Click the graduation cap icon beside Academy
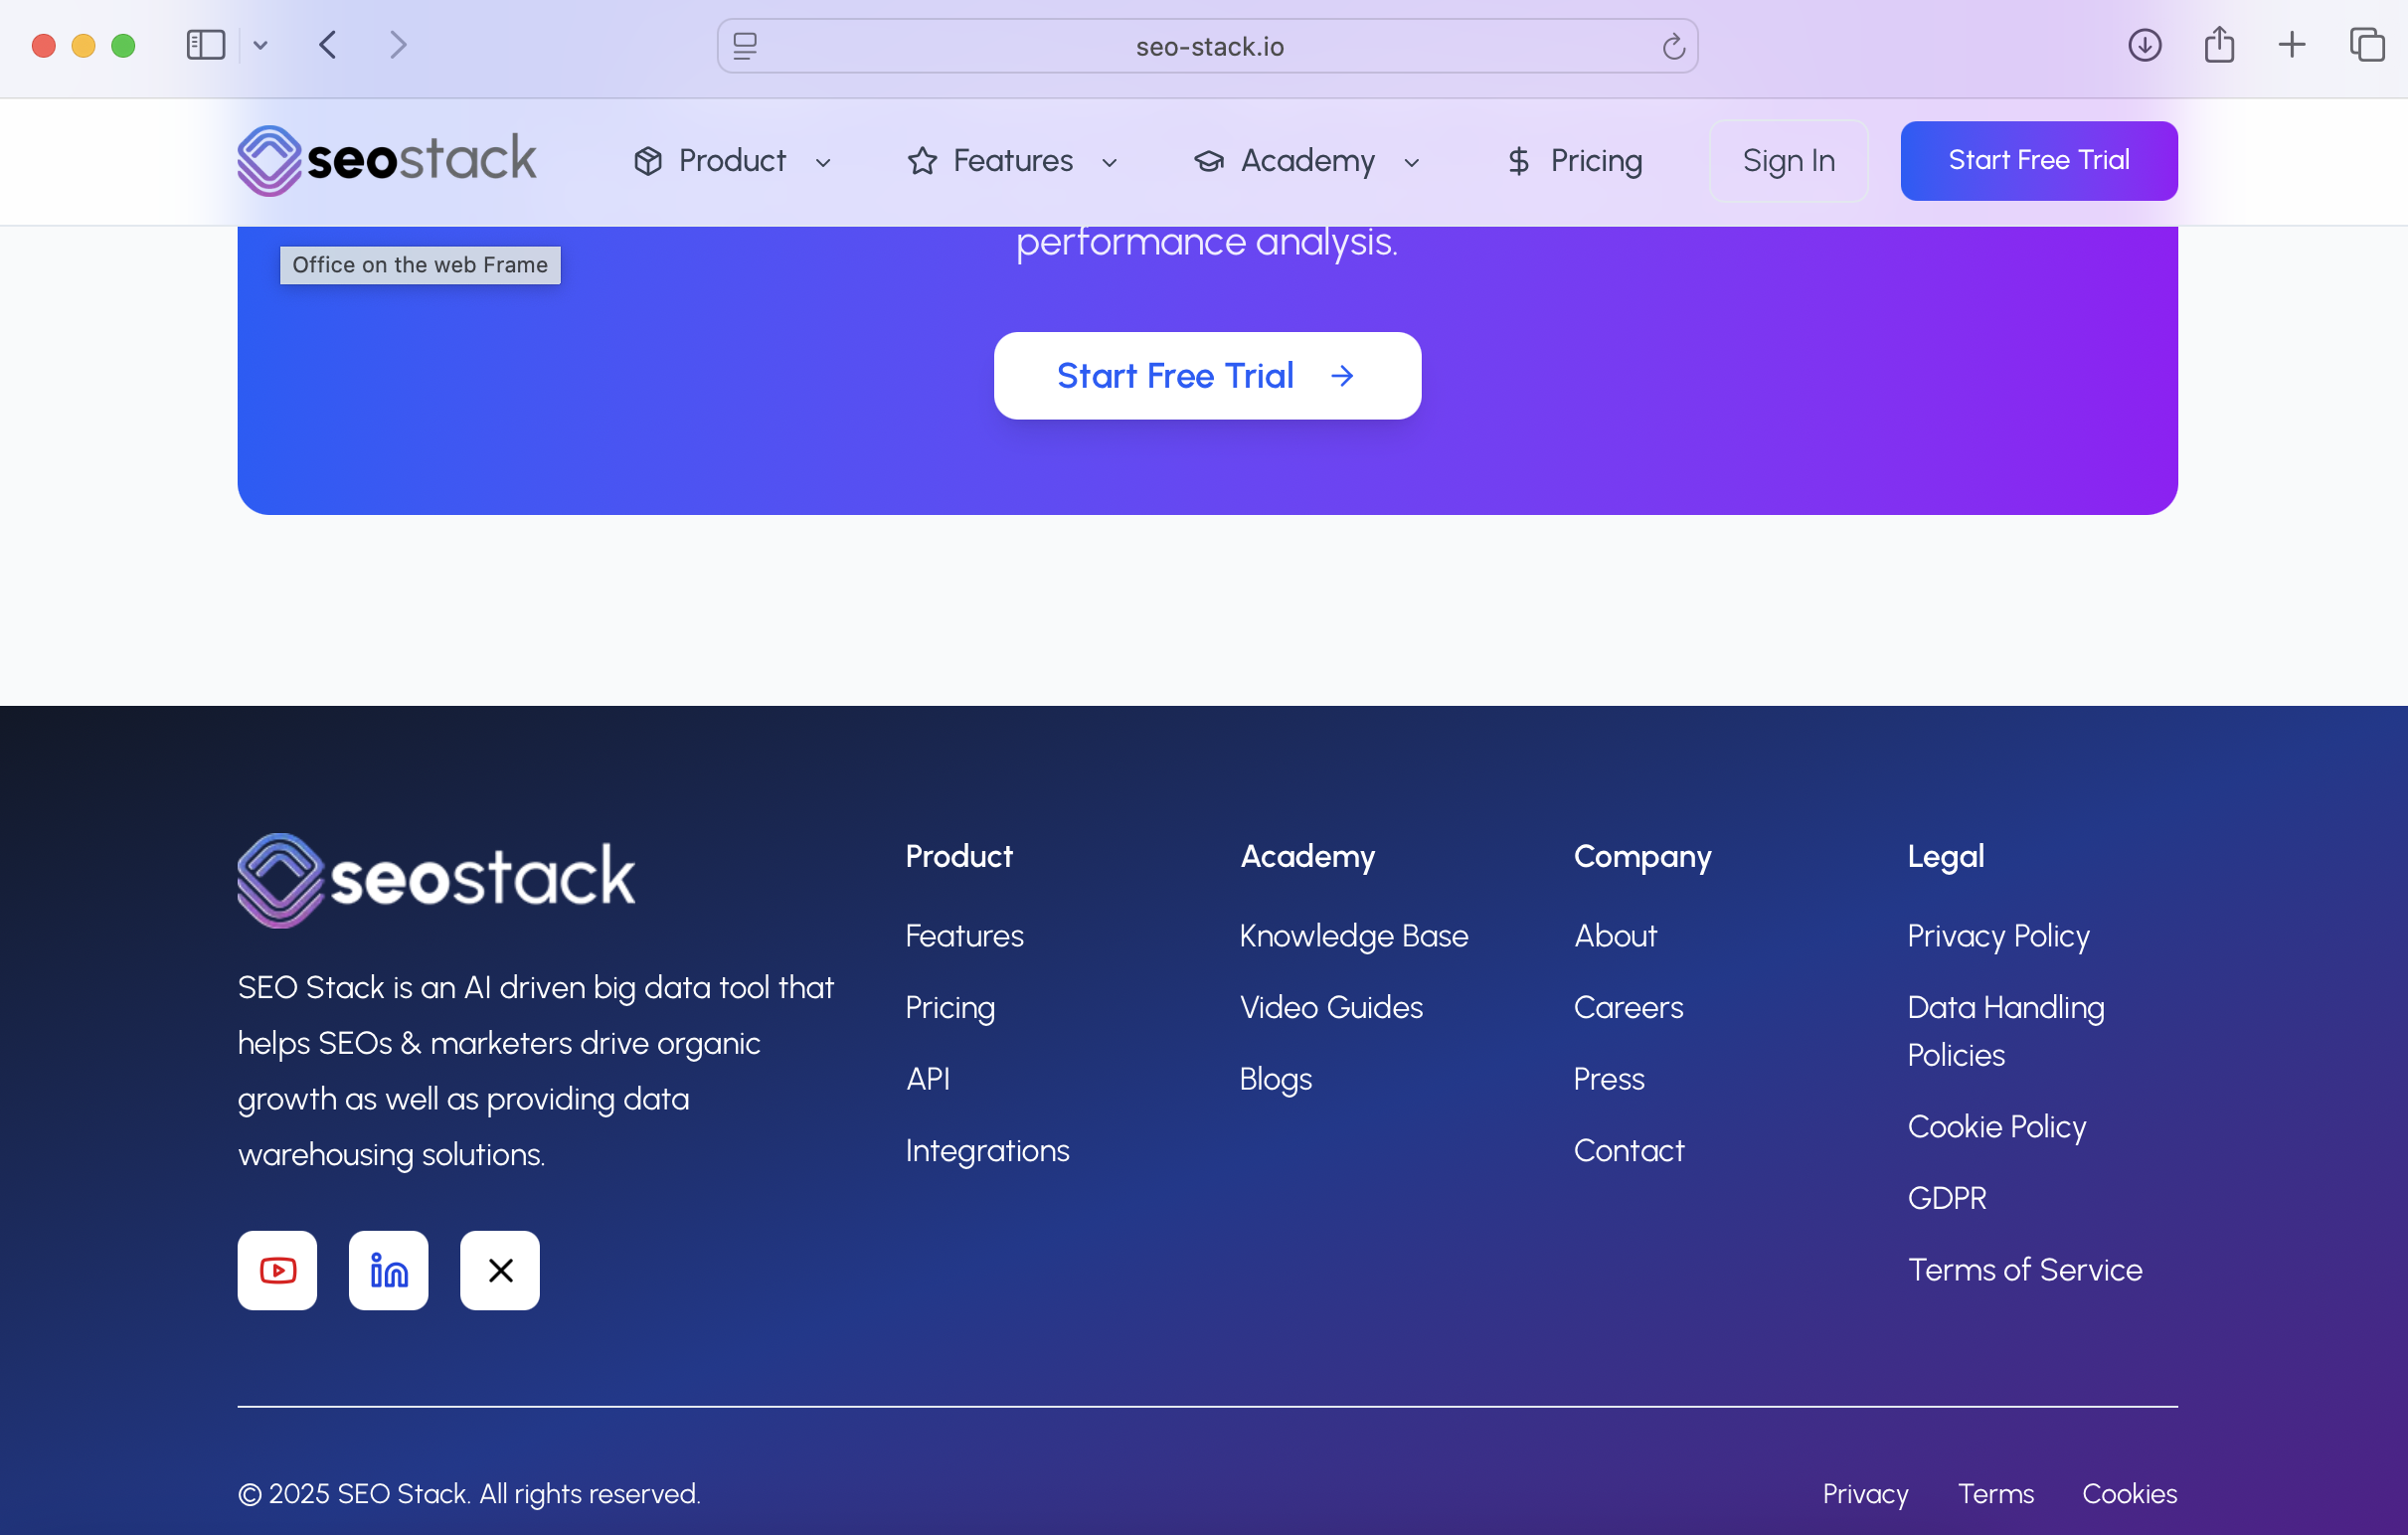 click(x=1209, y=161)
